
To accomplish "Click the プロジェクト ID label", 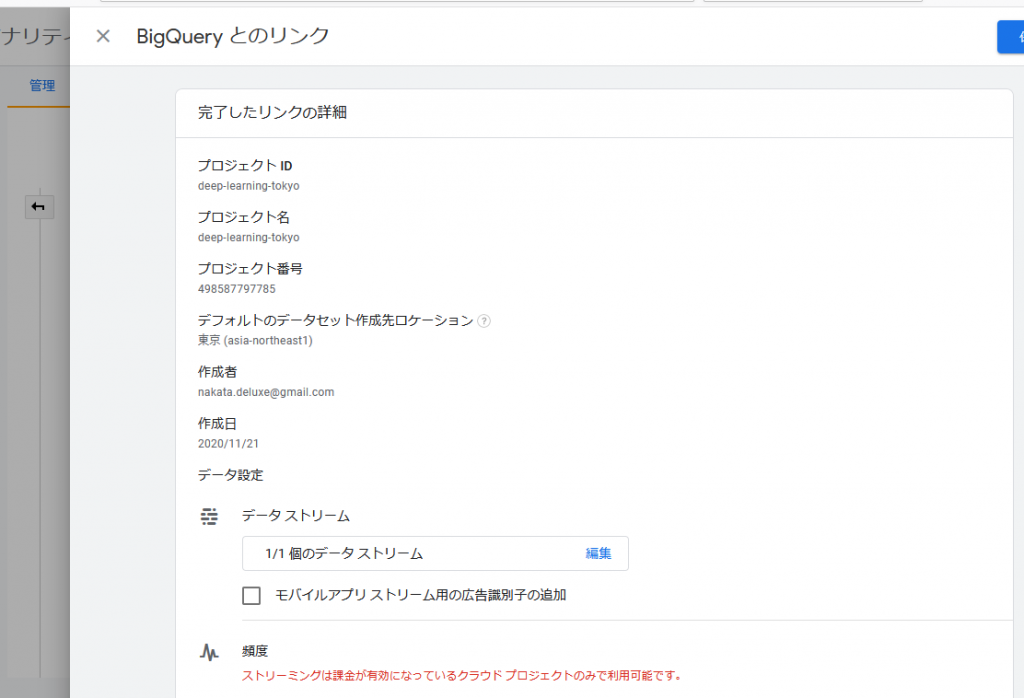I will [x=245, y=166].
